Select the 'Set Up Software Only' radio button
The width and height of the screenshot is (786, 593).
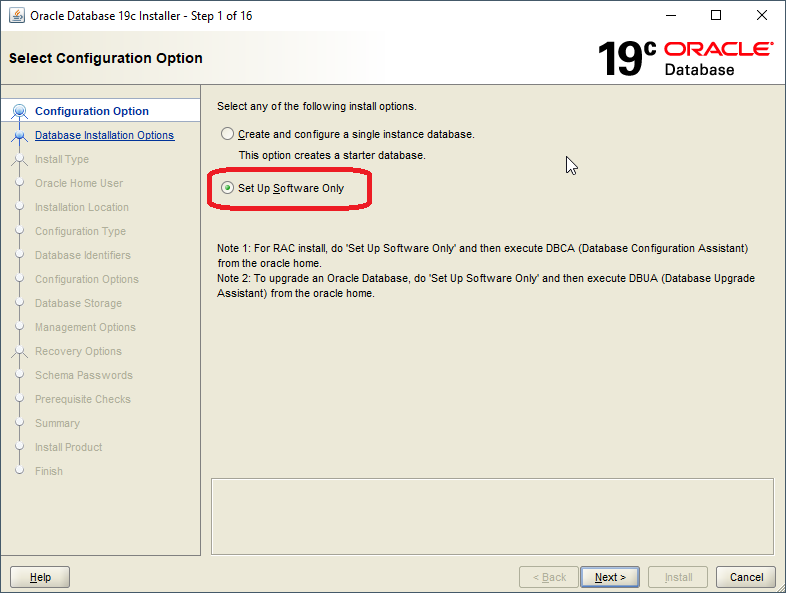pos(228,188)
